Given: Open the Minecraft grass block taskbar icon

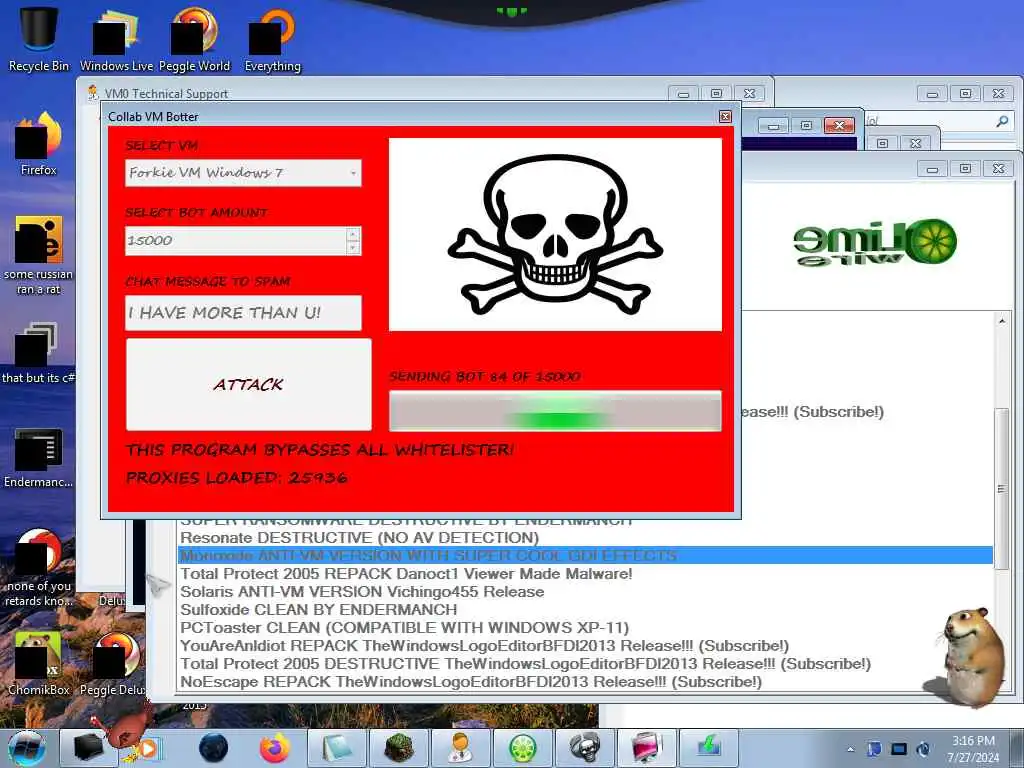Looking at the screenshot, I should (x=398, y=748).
